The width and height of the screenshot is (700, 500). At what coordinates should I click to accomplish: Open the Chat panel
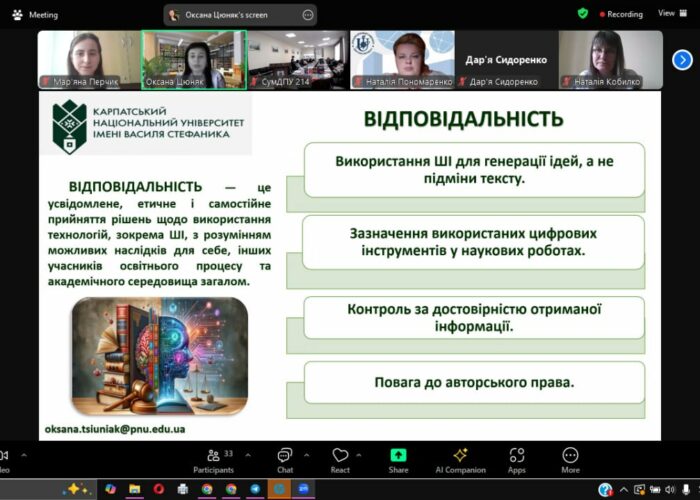pyautogui.click(x=285, y=458)
